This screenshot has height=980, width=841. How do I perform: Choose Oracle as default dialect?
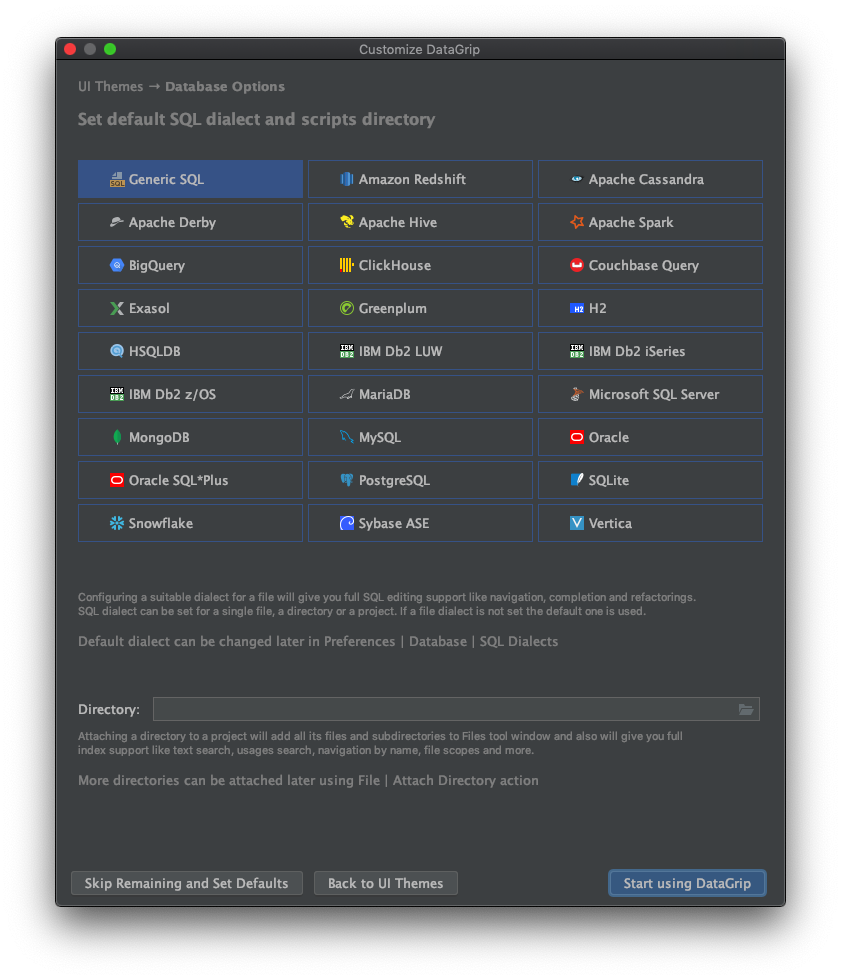650,438
